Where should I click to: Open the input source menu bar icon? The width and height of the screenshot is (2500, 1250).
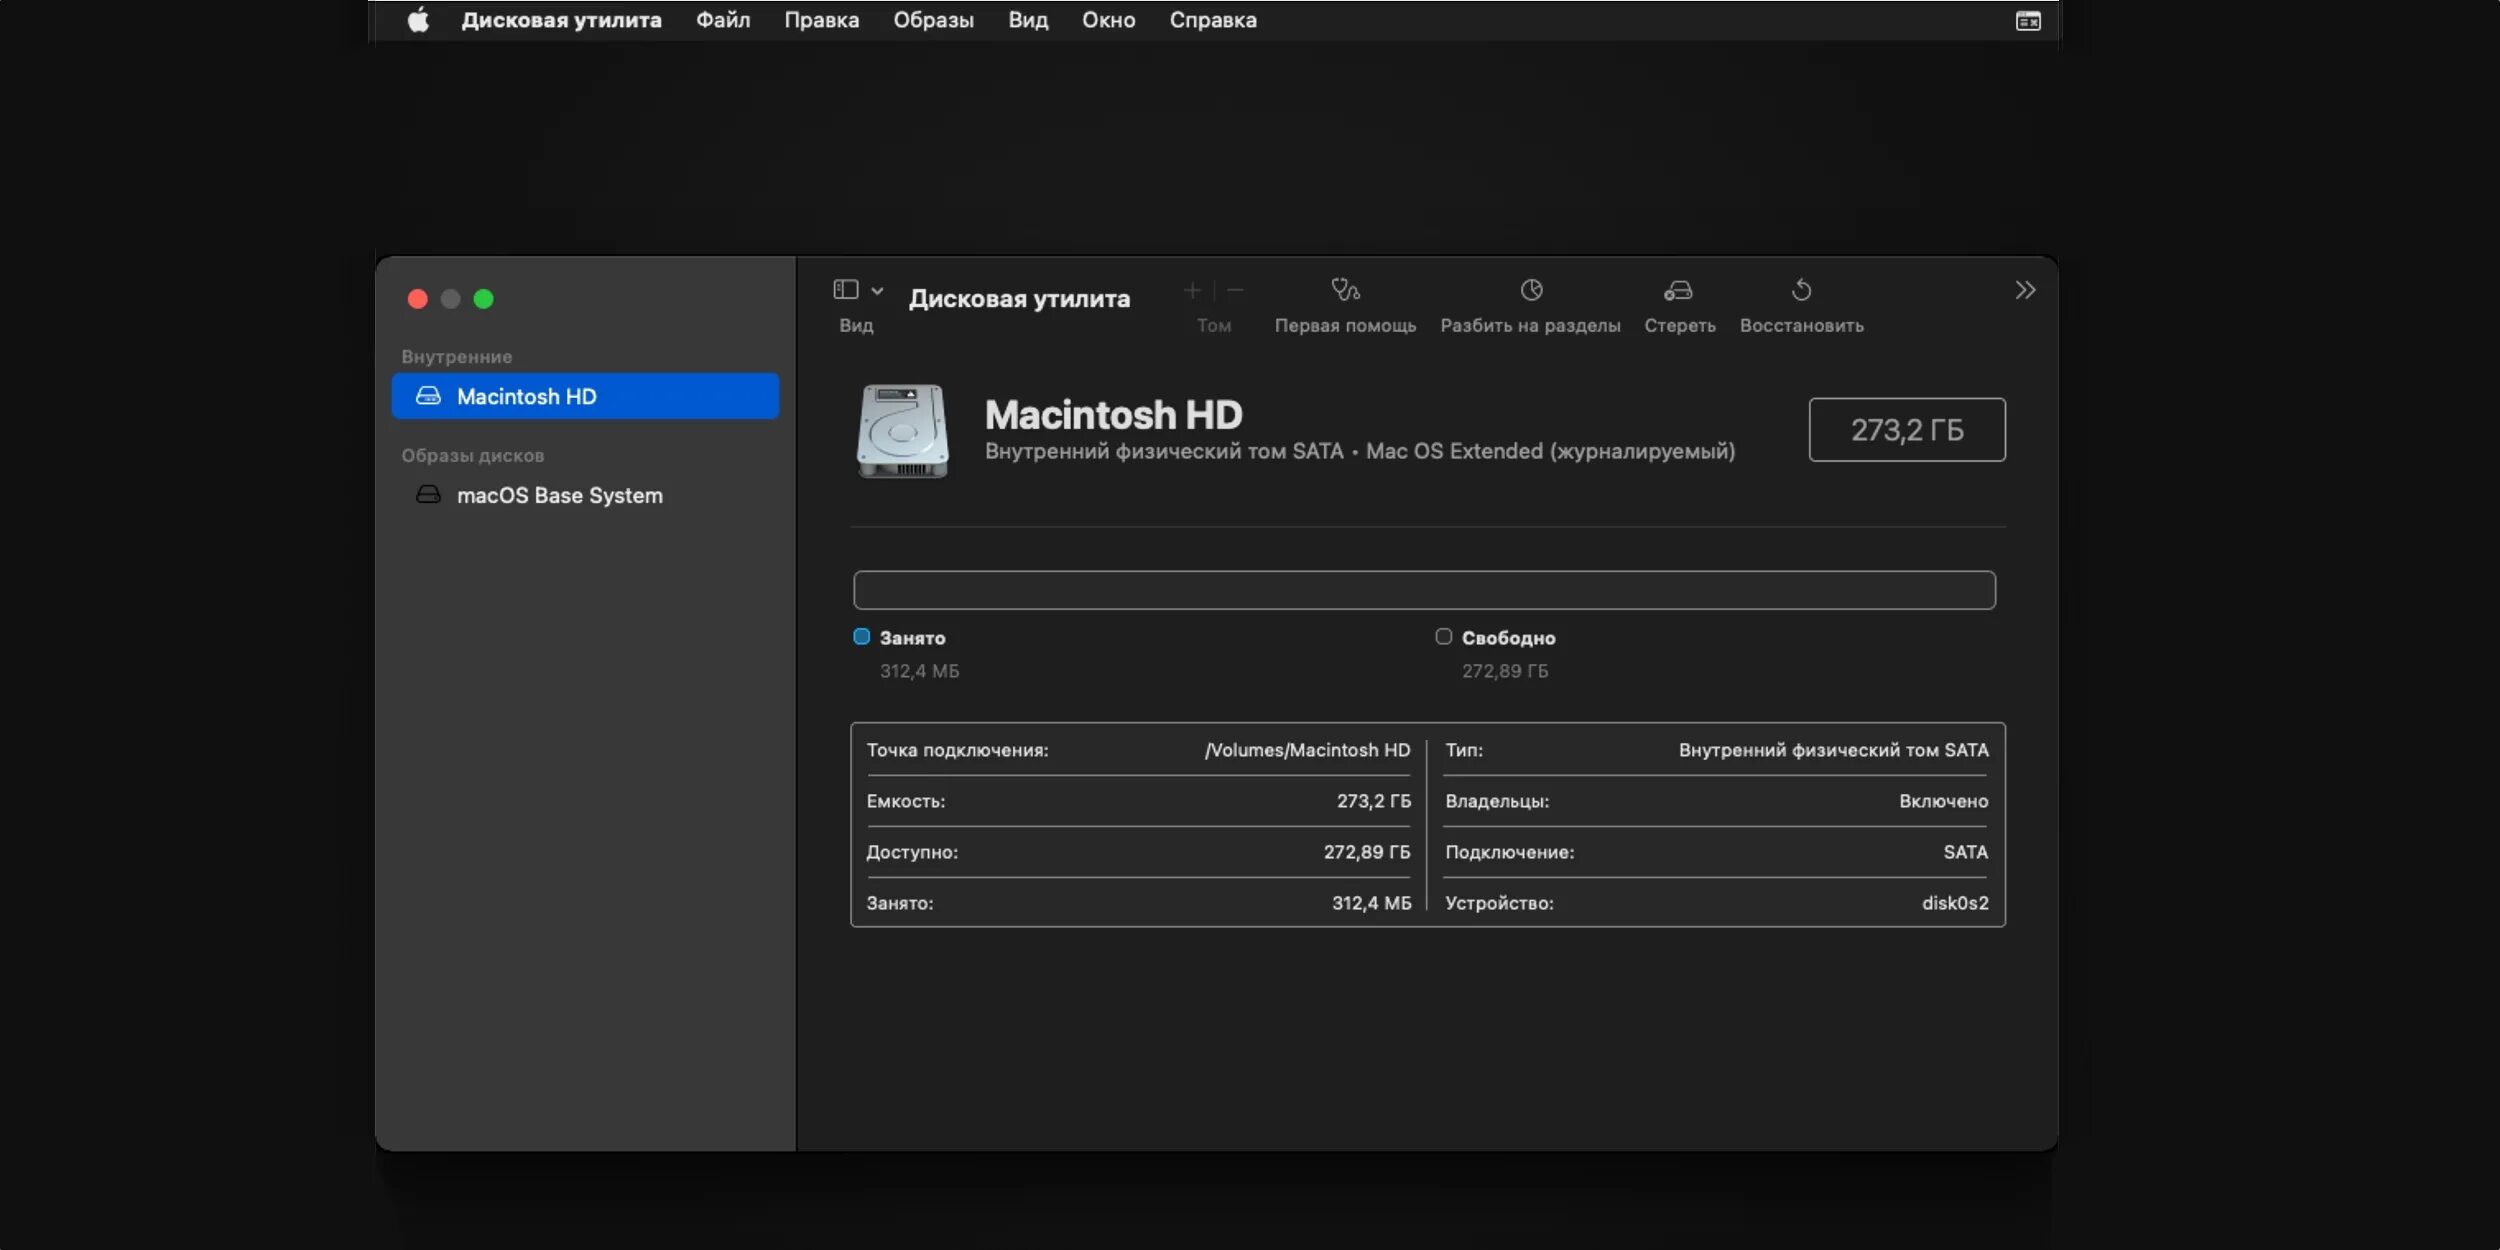coord(2028,21)
